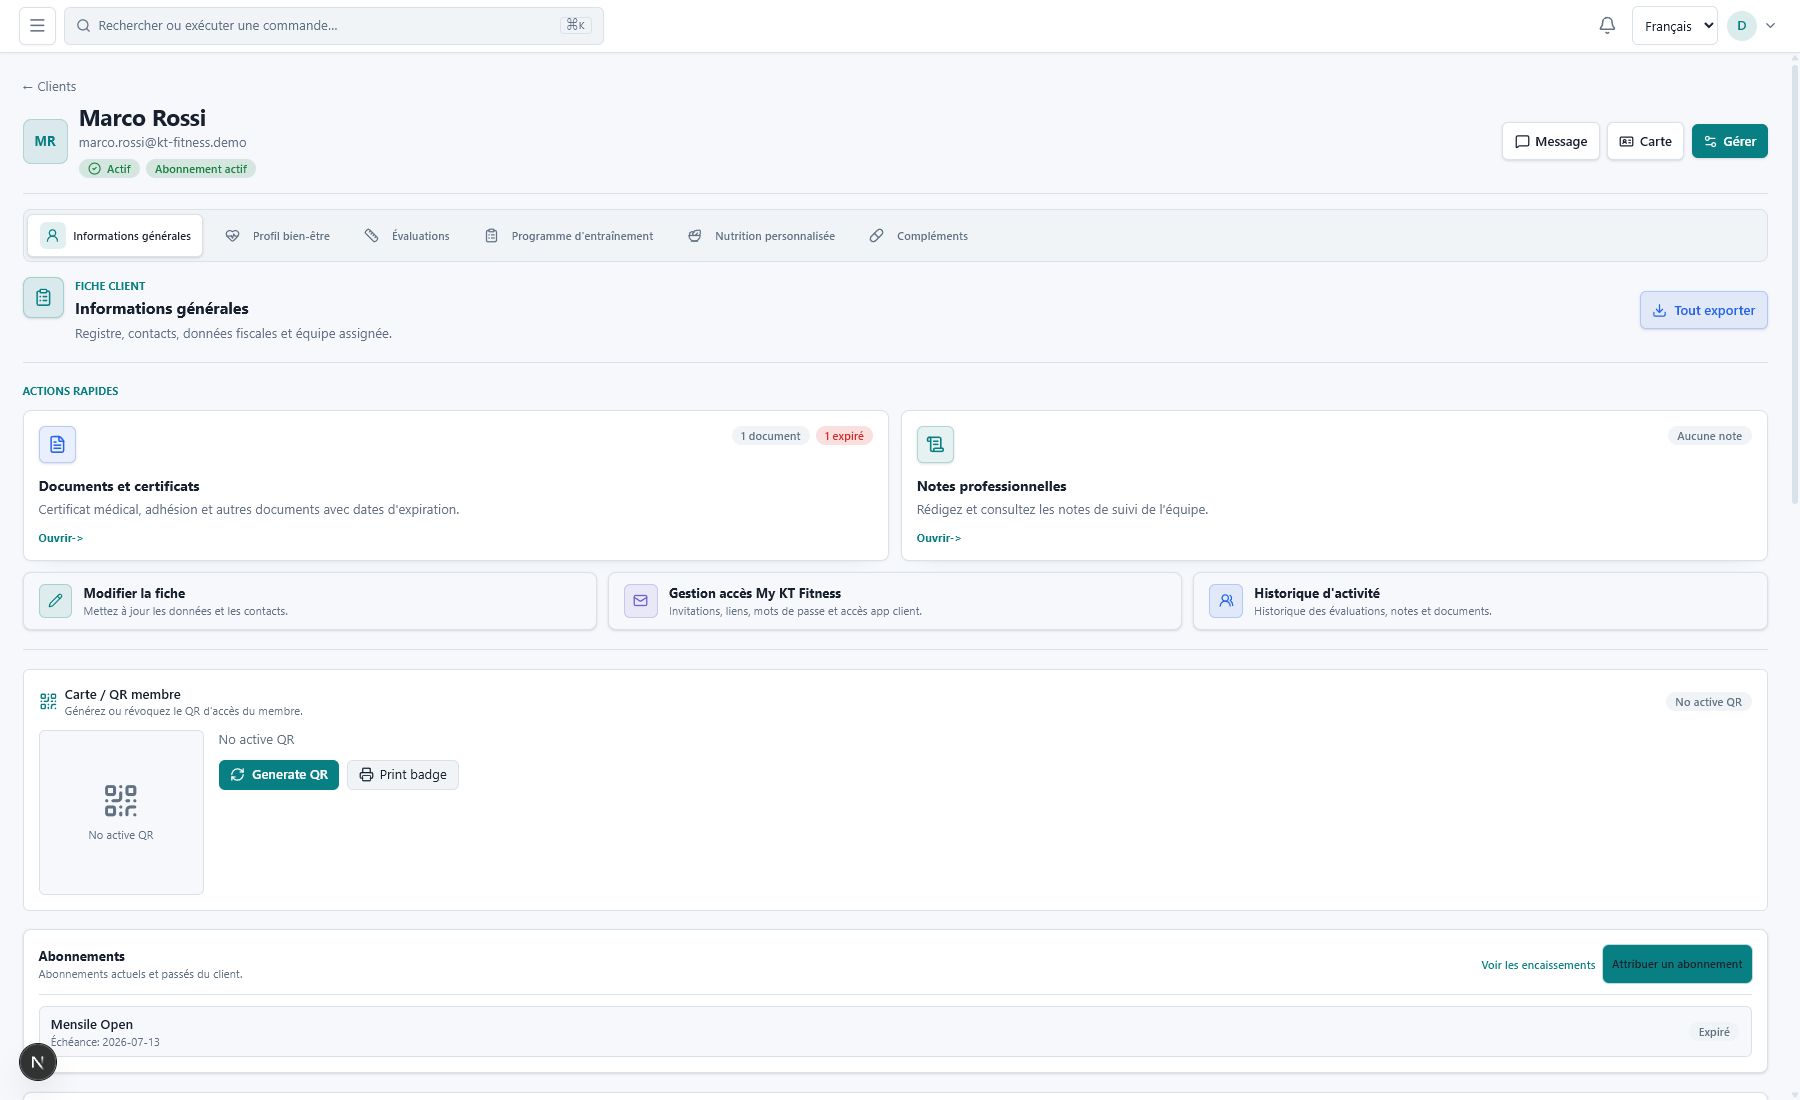Focus the Rechercher ou exécuter une commande field

pyautogui.click(x=334, y=26)
